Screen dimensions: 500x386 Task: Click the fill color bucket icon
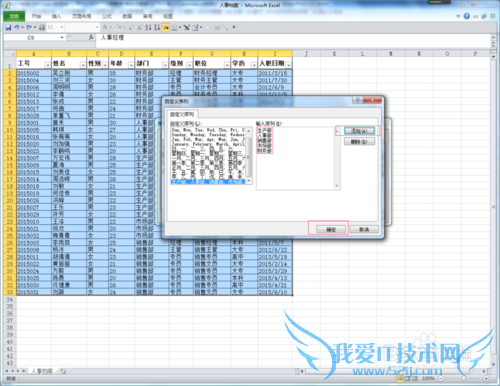click(x=118, y=27)
